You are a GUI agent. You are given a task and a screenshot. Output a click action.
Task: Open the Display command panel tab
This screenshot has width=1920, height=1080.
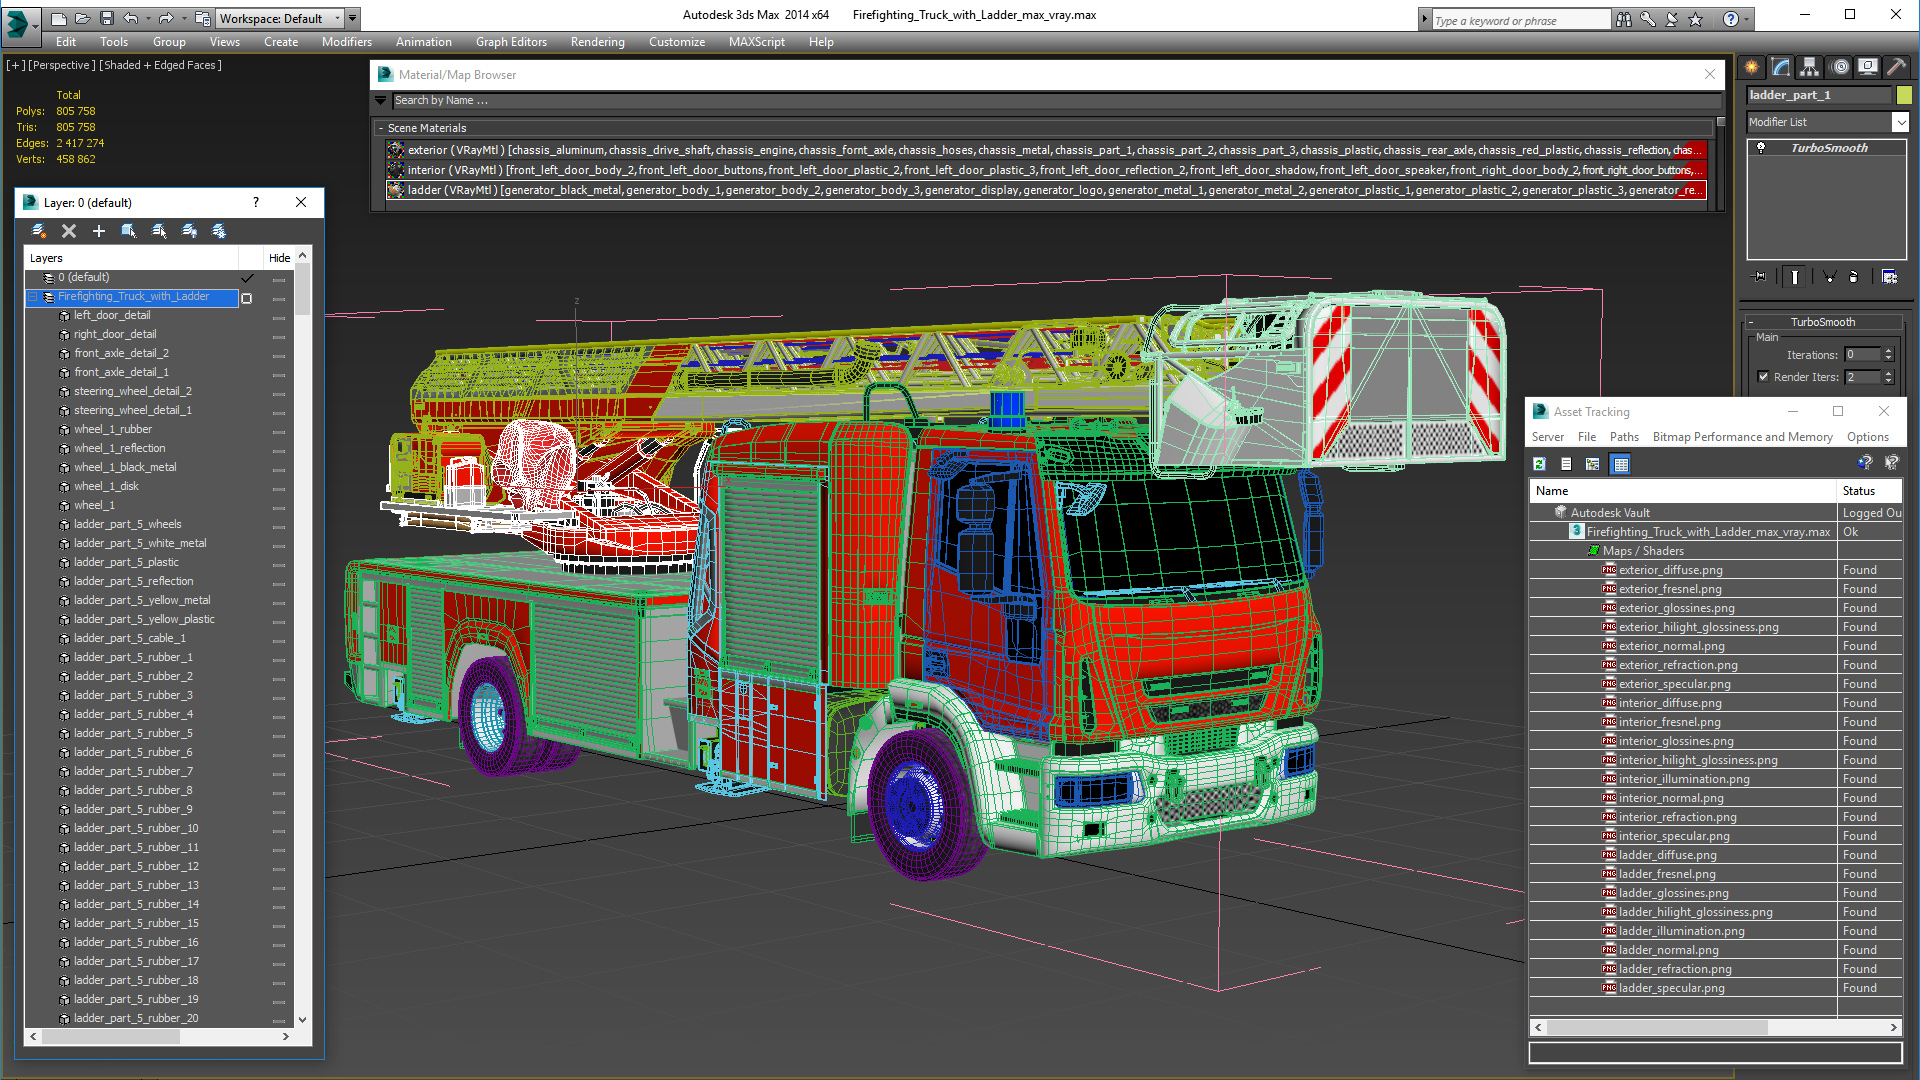point(1868,67)
